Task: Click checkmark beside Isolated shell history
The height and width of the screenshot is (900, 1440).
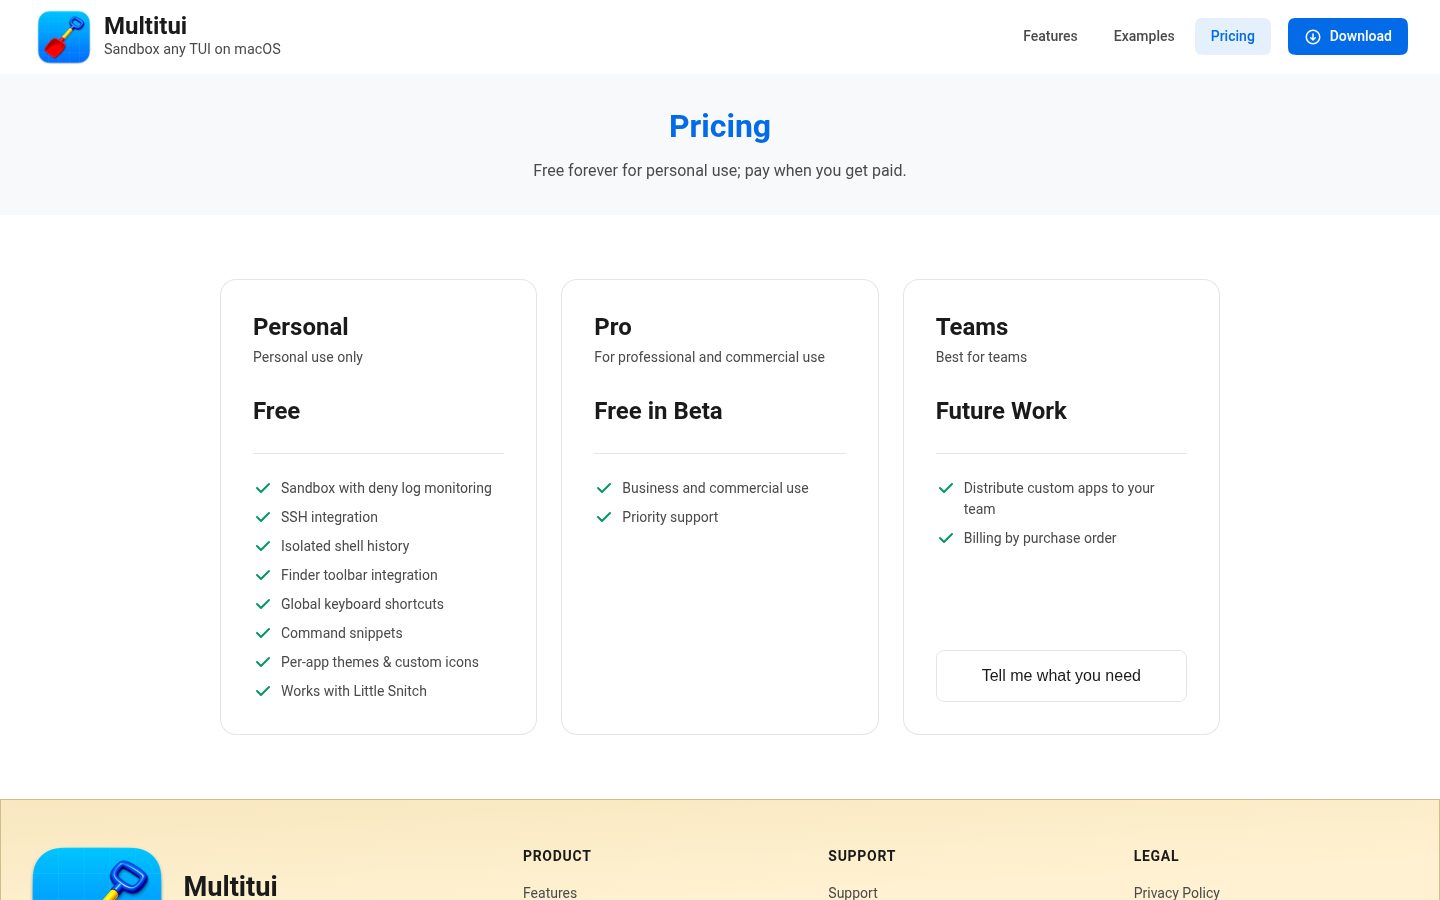Action: click(263, 546)
